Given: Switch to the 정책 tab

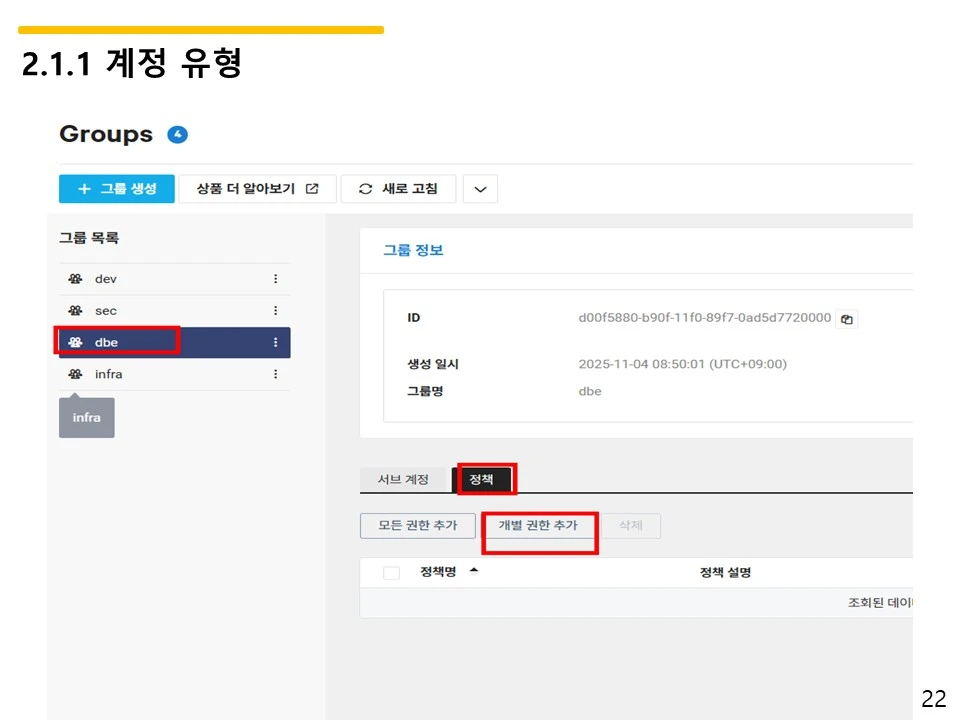Looking at the screenshot, I should (x=484, y=479).
